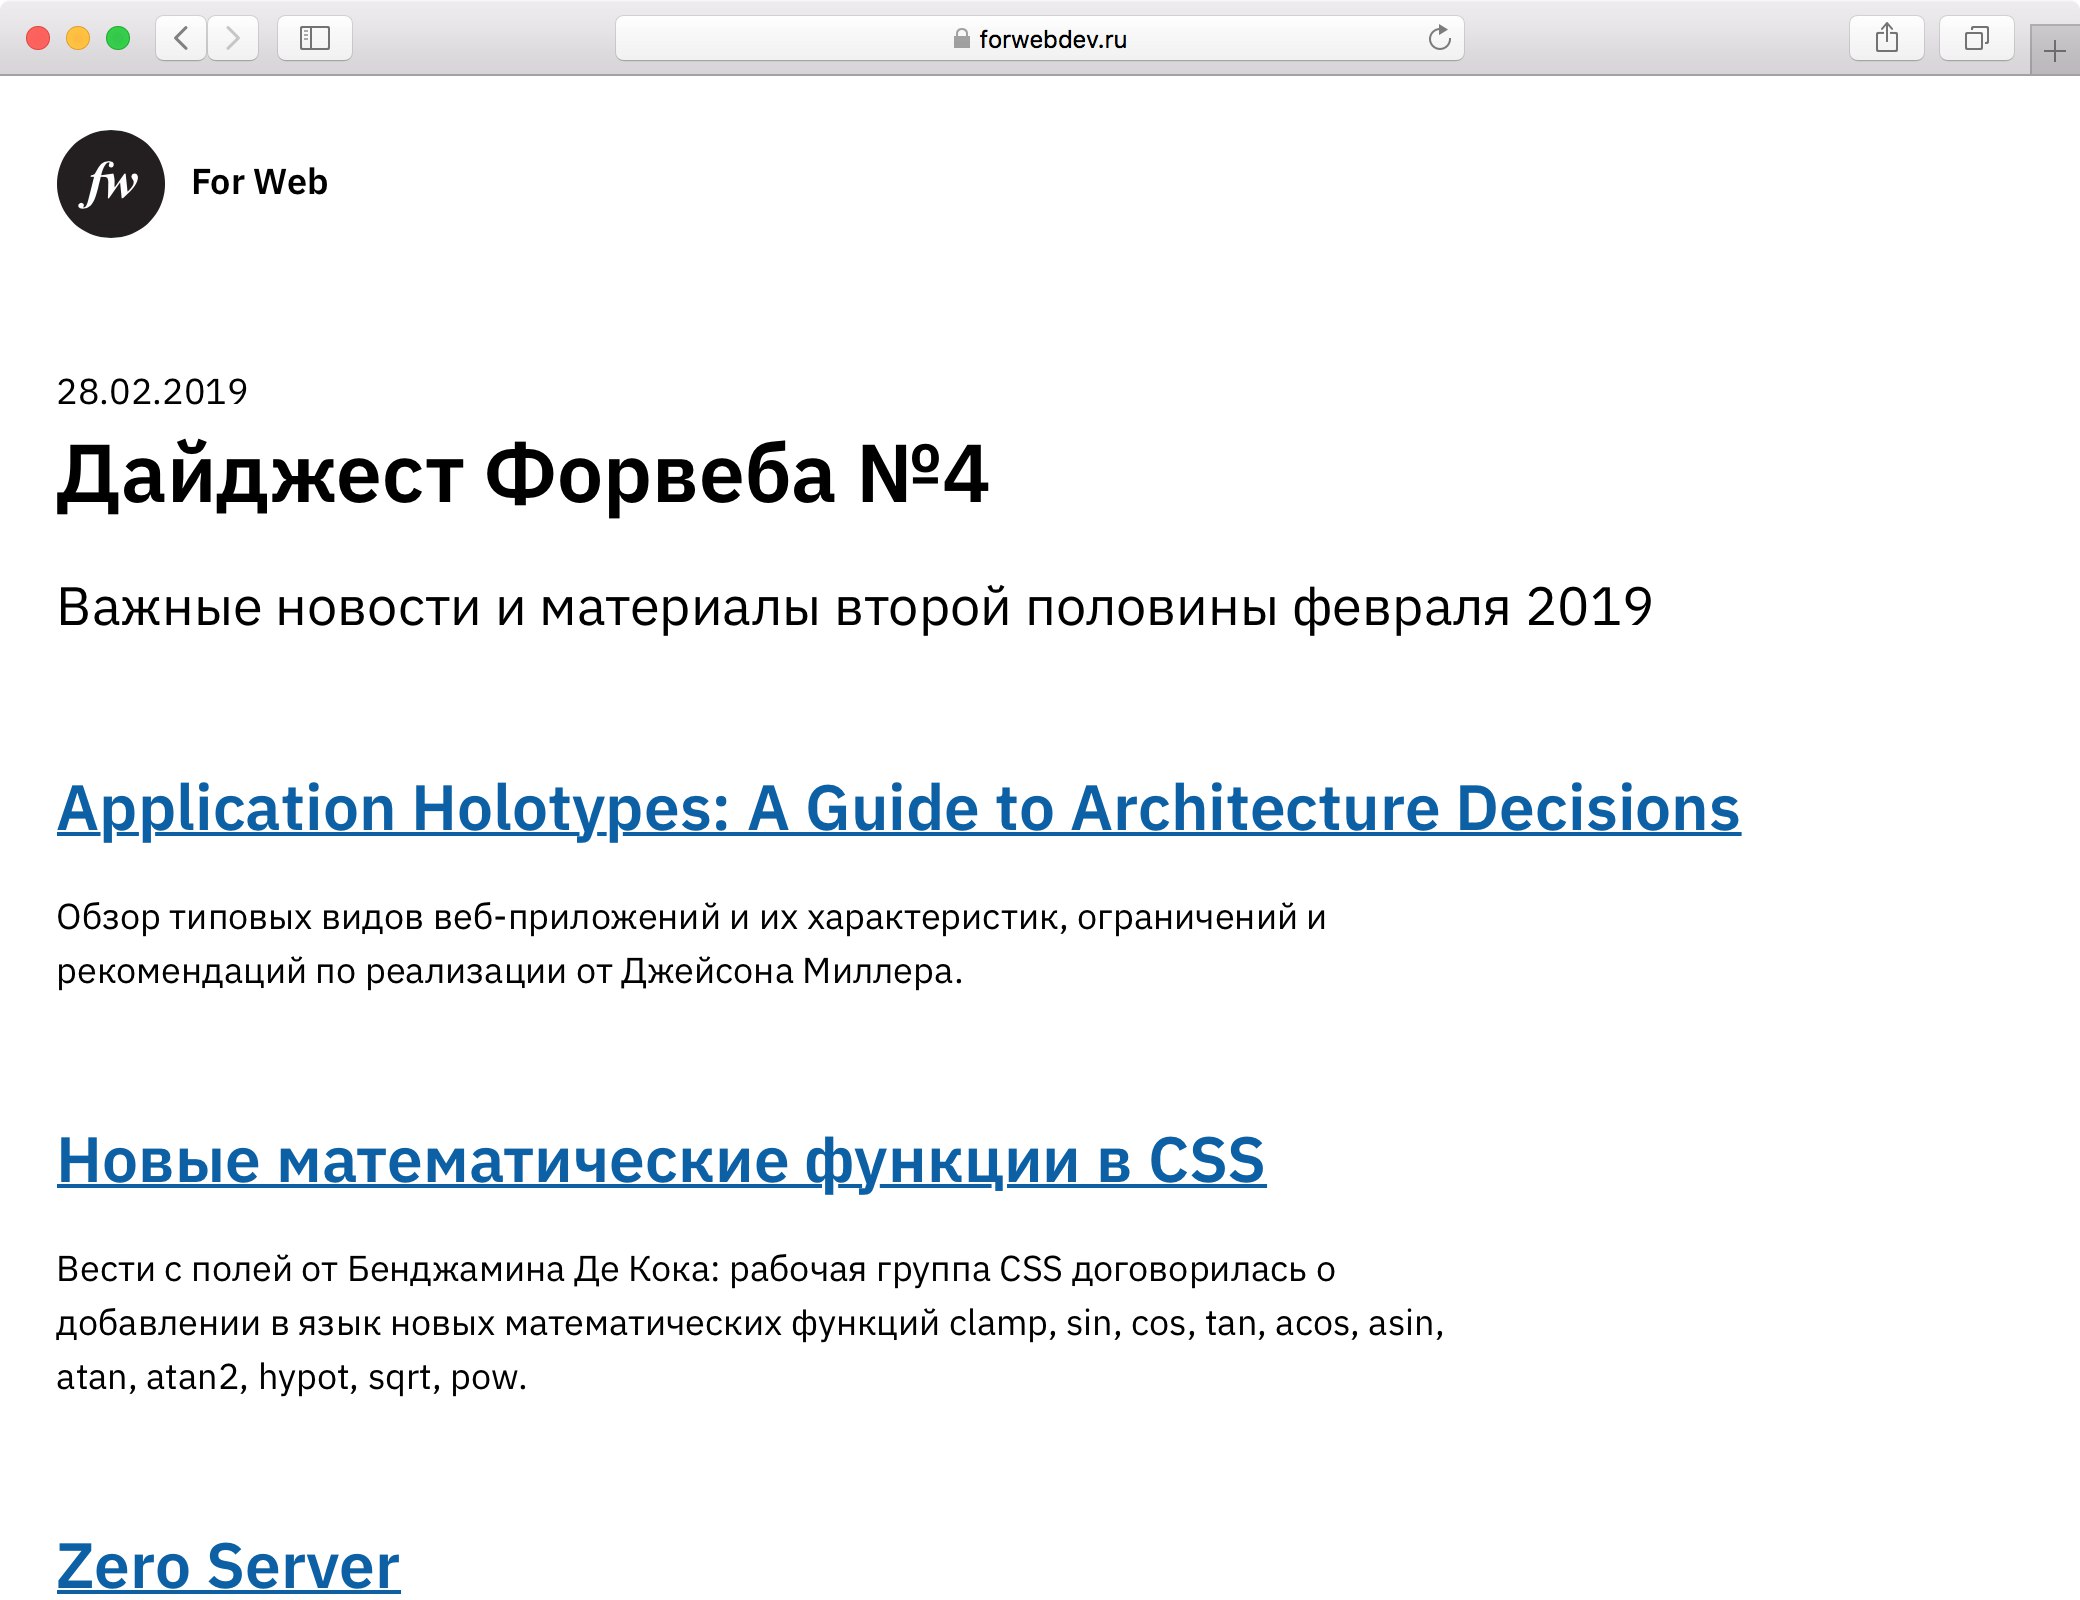Open Application Holotypes article link

[899, 808]
